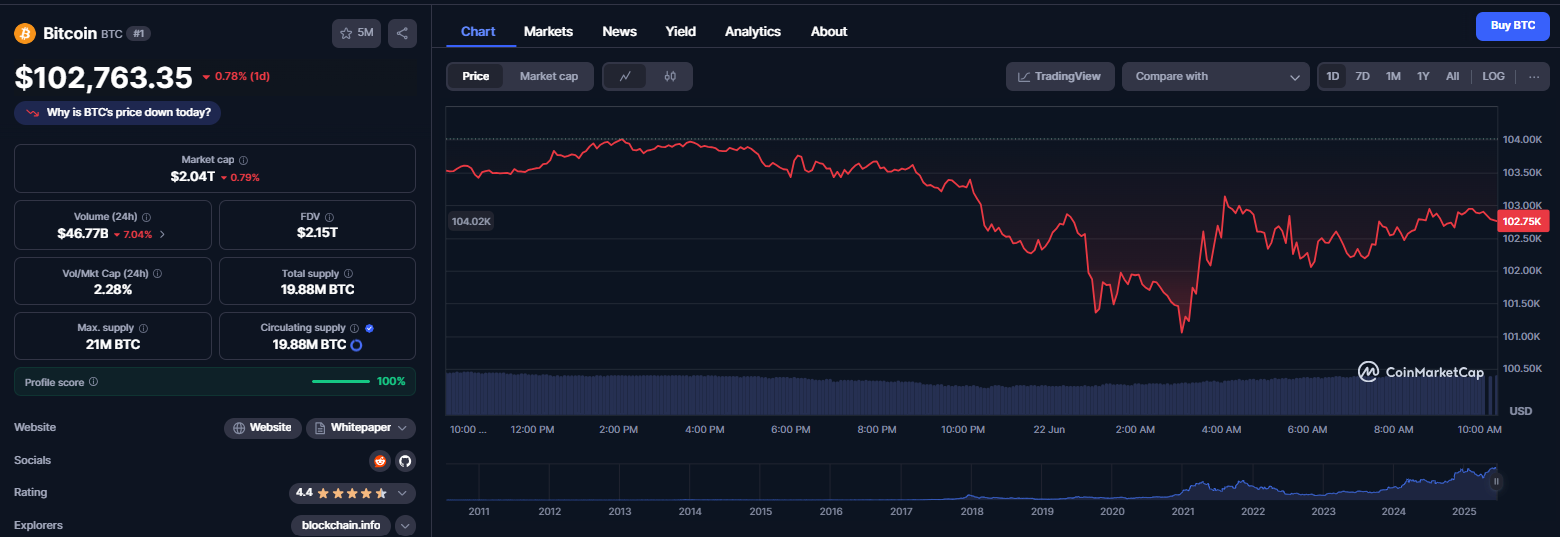Click the Circulating supply info icon
Viewport: 1560px width, 537px height.
point(355,328)
